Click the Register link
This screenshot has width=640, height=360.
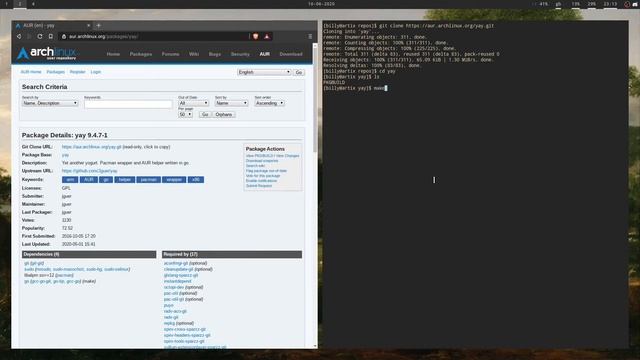point(78,72)
